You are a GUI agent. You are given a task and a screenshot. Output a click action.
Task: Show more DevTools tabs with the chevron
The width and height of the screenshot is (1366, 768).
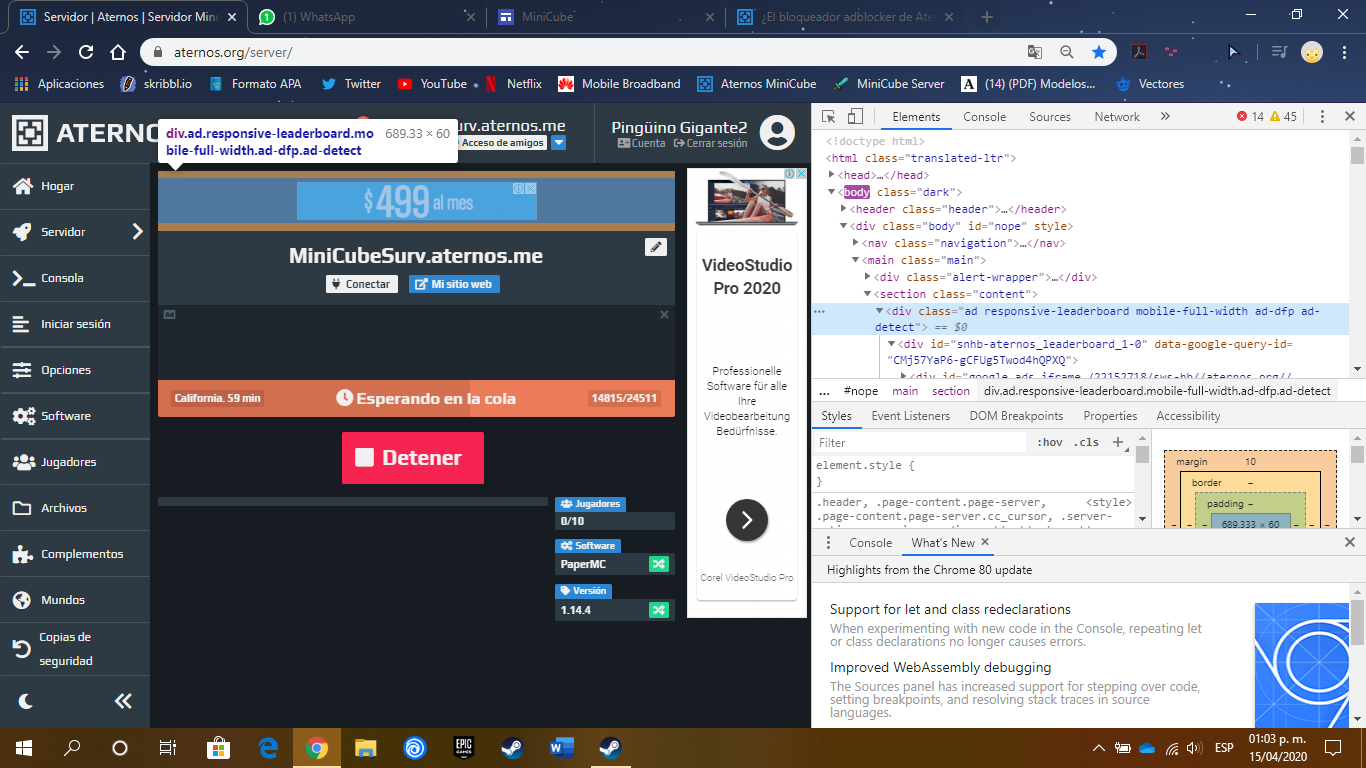(1165, 117)
